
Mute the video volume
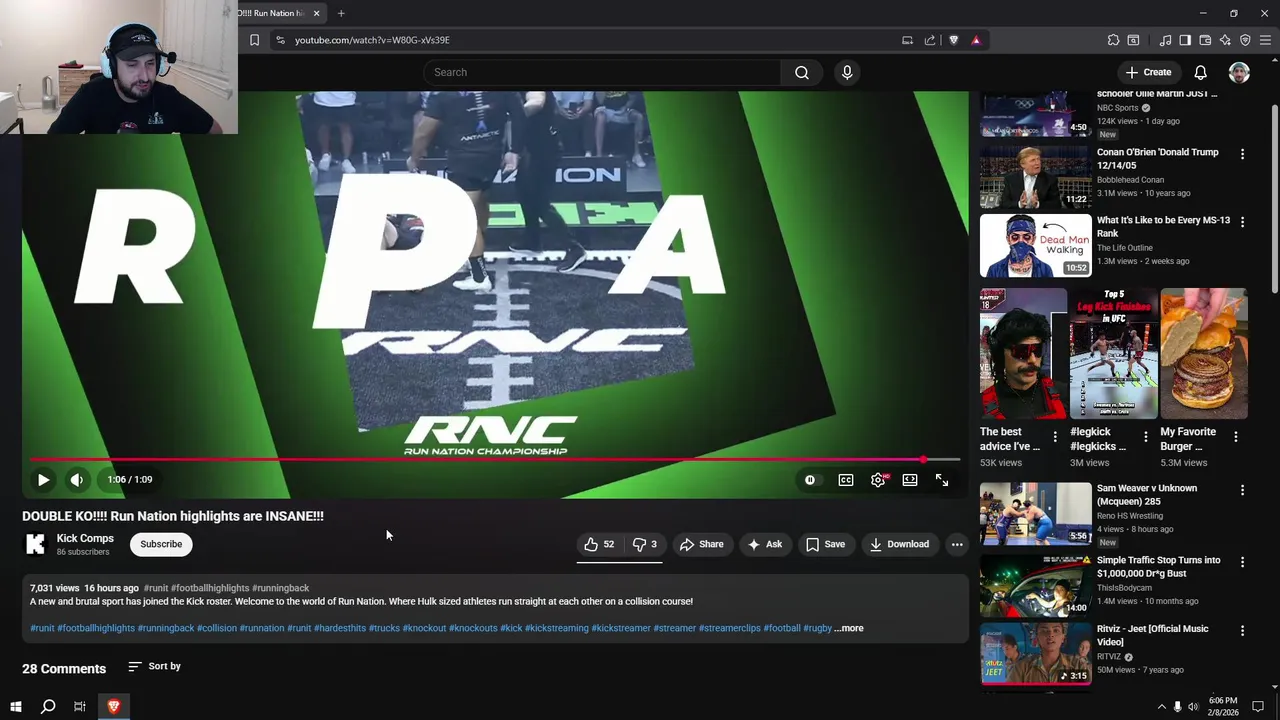tap(77, 480)
